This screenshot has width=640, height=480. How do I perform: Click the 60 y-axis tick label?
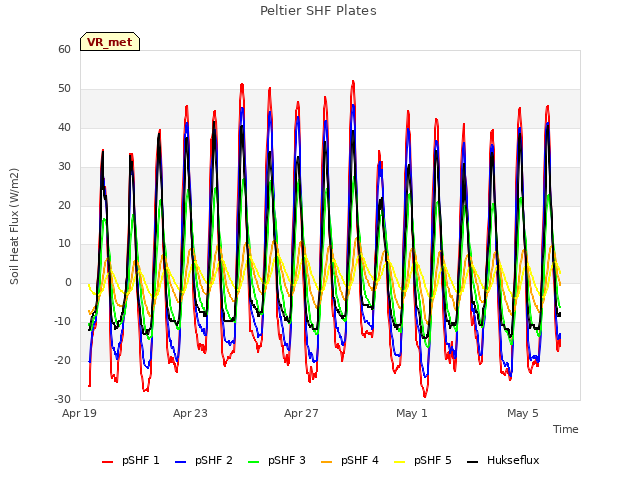pos(64,50)
